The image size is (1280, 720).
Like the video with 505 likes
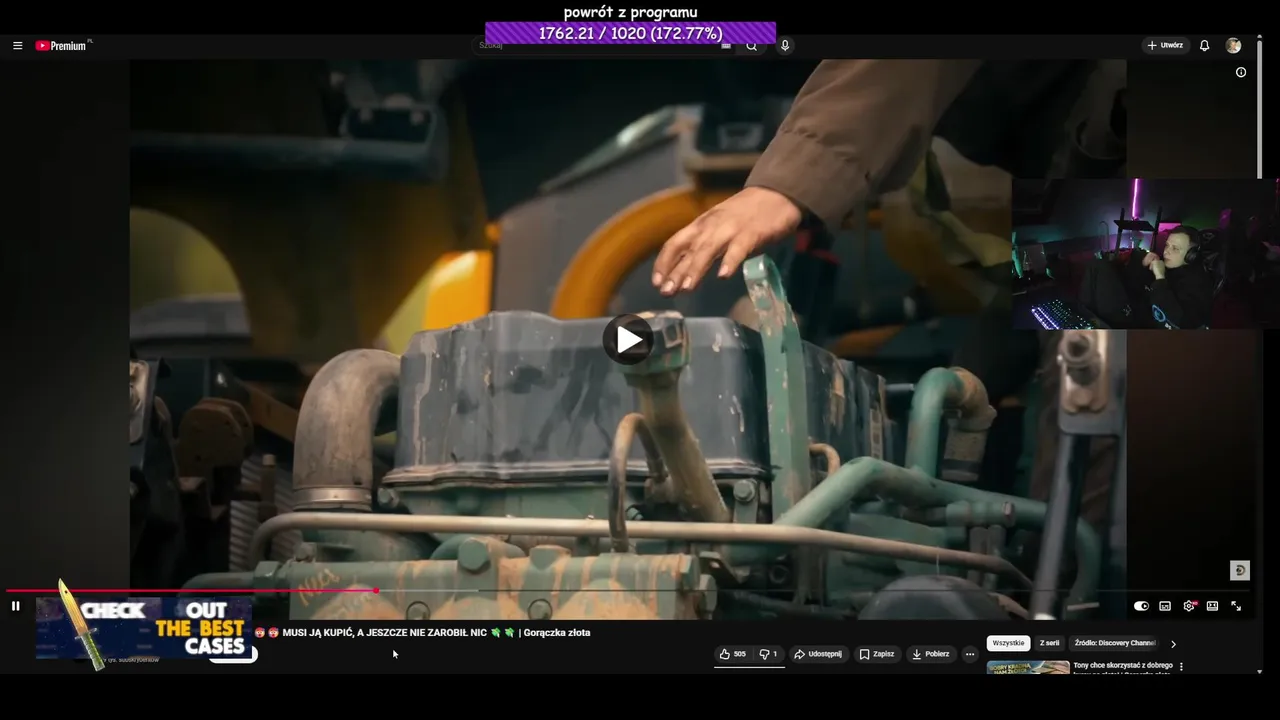tap(732, 654)
